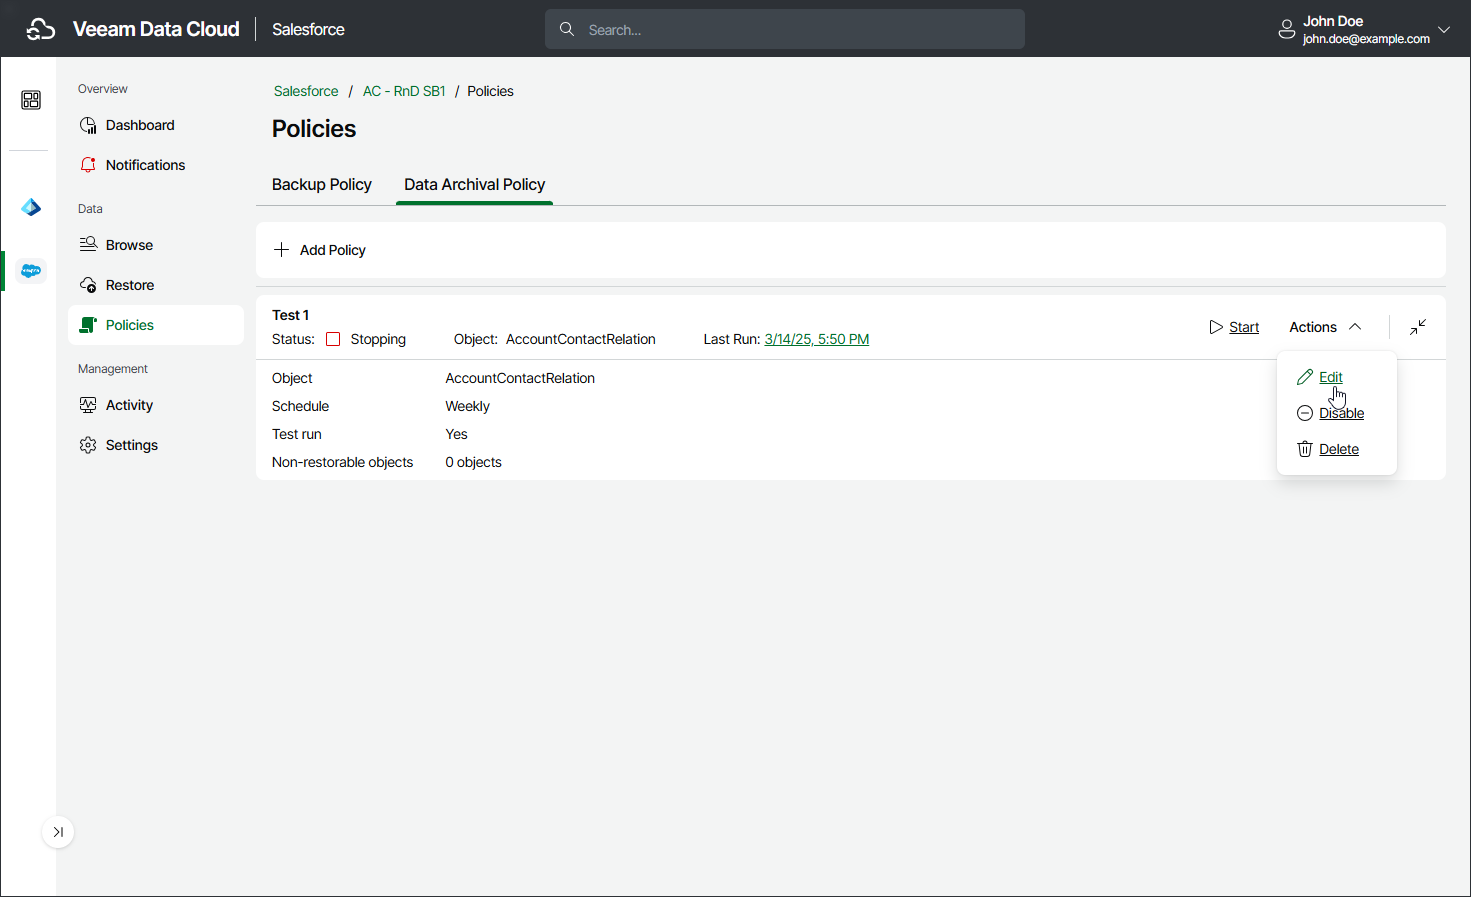Screen dimensions: 1471x897
Task: Click the circle-minus icon next to Disable
Action: [1305, 413]
